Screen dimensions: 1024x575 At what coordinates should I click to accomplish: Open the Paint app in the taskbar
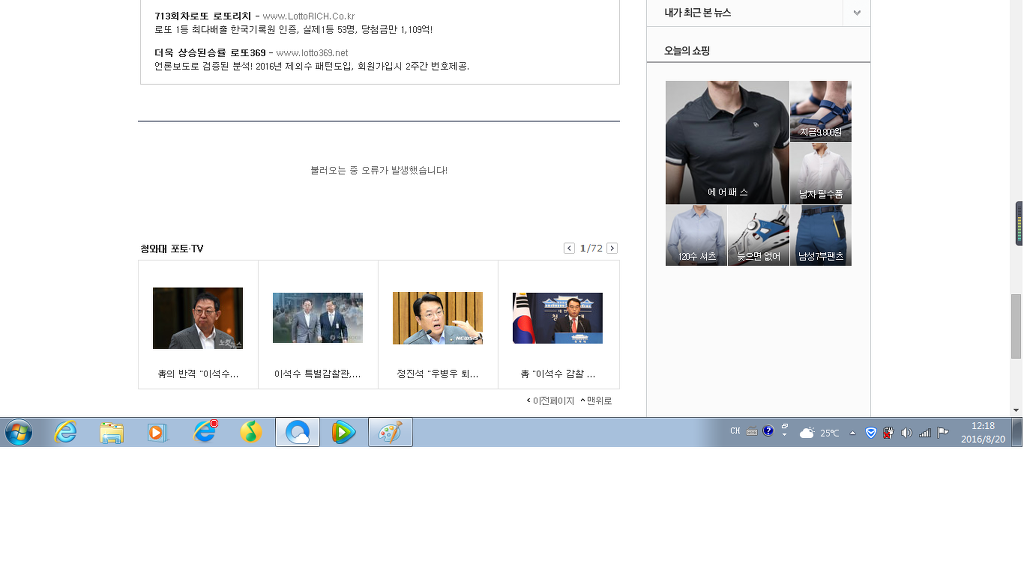[390, 432]
